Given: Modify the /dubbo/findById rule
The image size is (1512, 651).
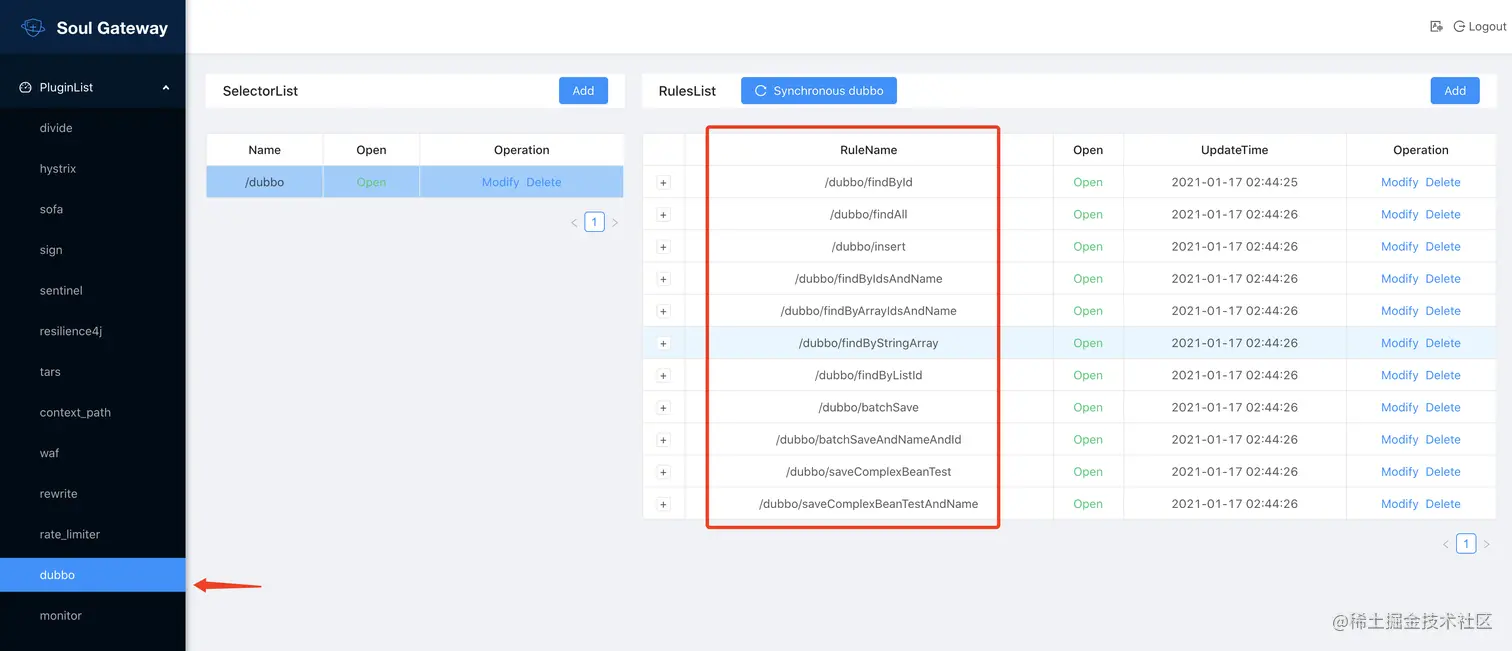Looking at the screenshot, I should click(1399, 182).
